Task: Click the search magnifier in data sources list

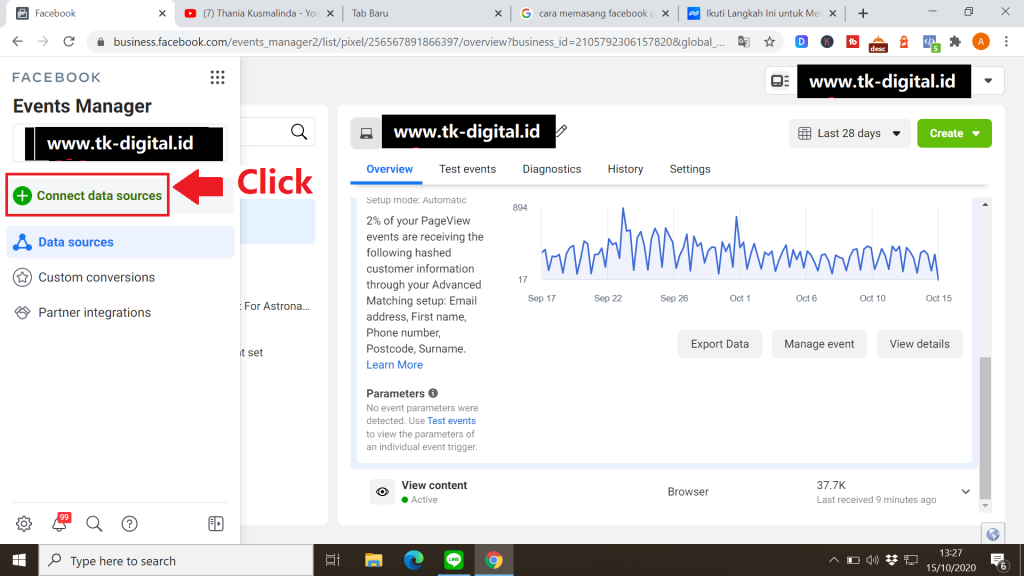Action: coord(298,132)
